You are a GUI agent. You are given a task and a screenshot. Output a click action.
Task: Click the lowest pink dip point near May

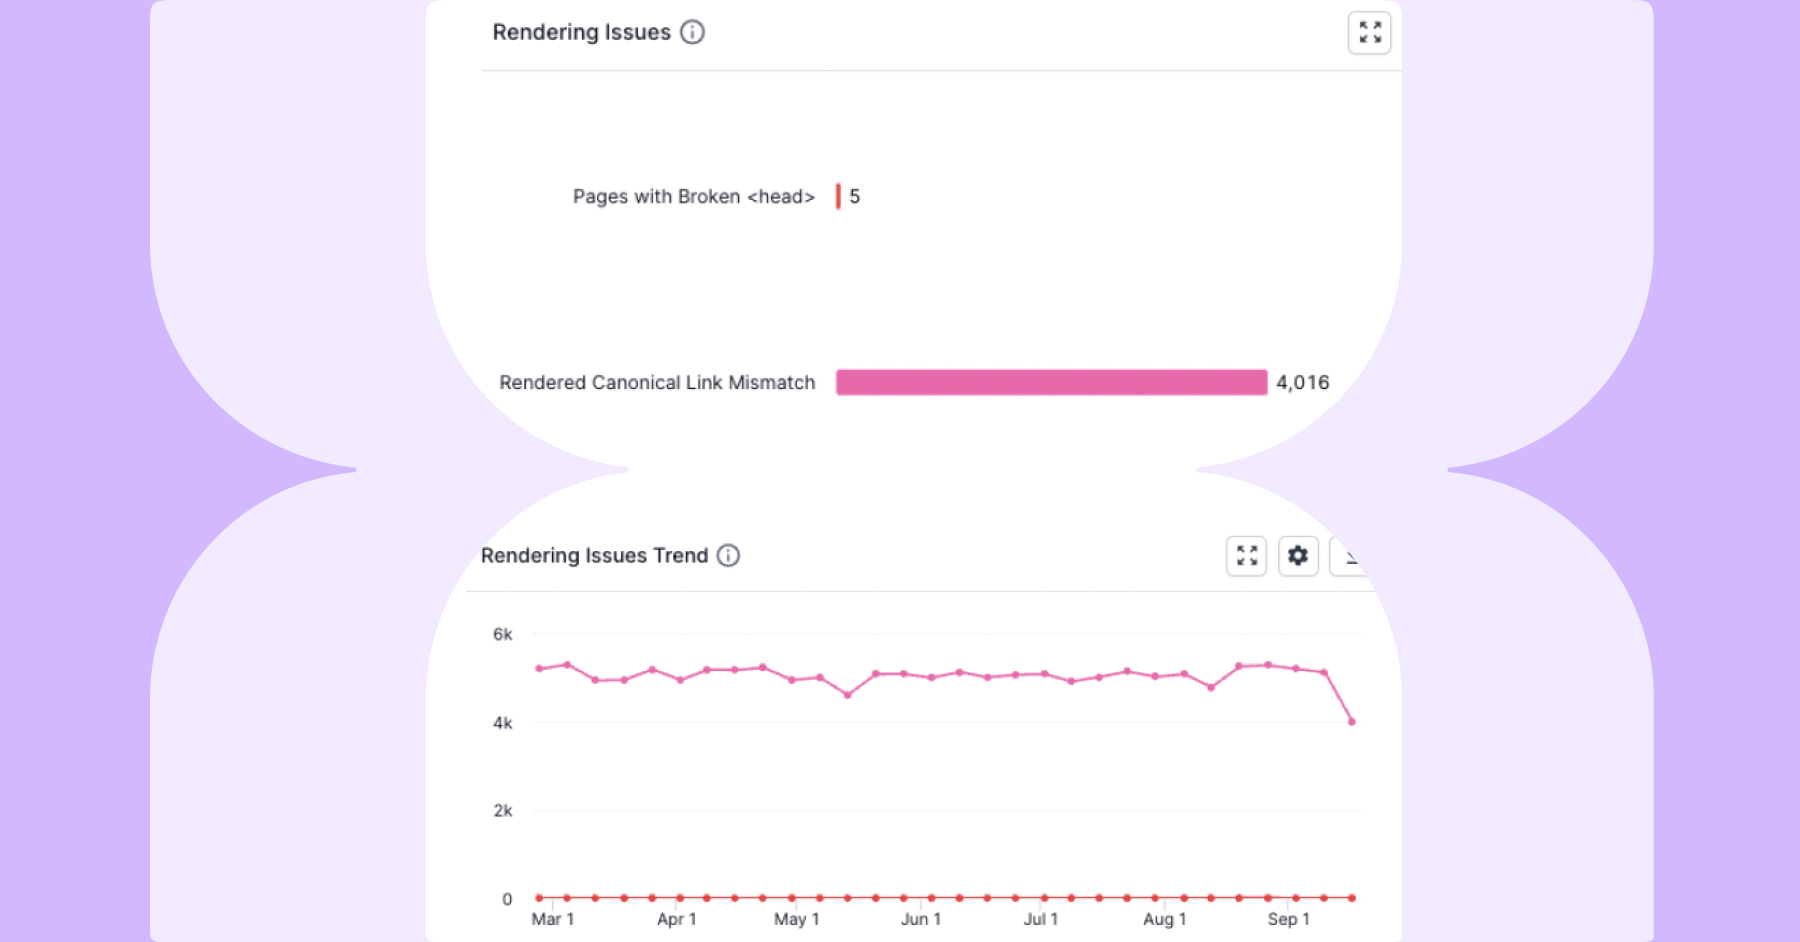pyautogui.click(x=848, y=694)
